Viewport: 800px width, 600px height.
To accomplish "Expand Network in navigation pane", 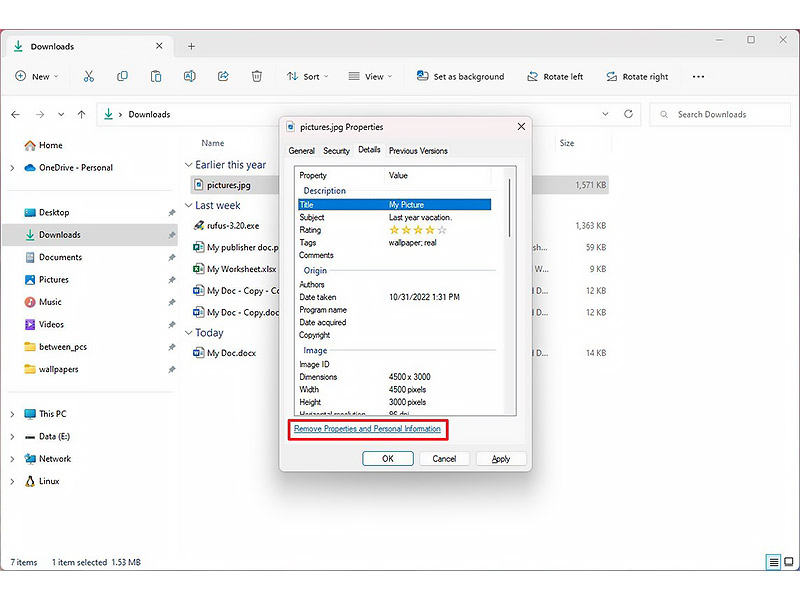I will (x=12, y=459).
